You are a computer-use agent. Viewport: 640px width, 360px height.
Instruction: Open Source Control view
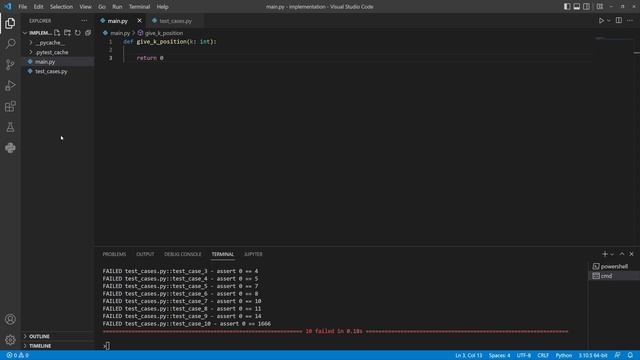pos(10,64)
